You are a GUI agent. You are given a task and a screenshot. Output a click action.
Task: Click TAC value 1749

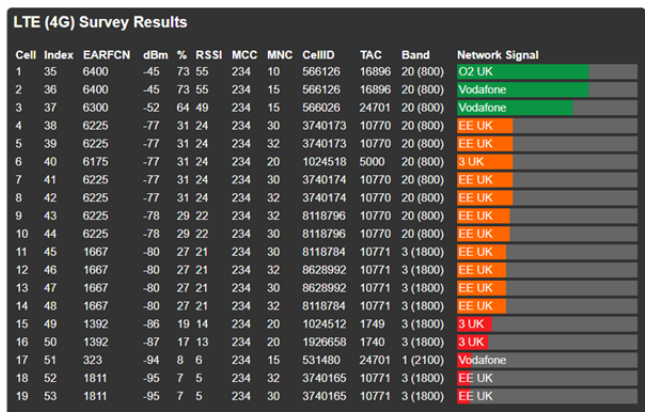point(372,324)
